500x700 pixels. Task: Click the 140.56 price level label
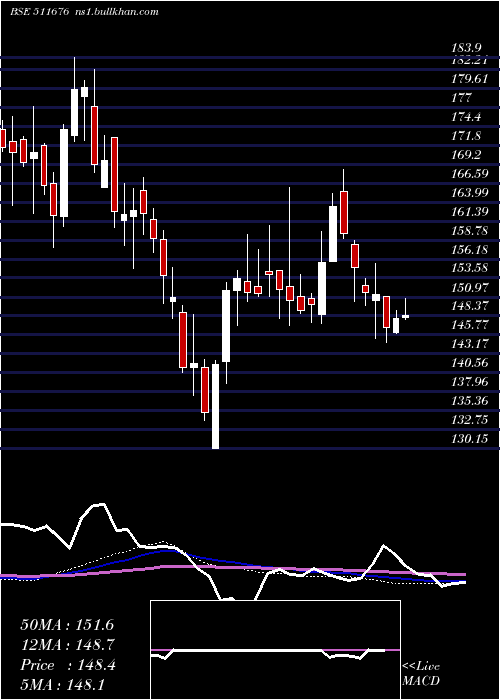click(x=469, y=363)
